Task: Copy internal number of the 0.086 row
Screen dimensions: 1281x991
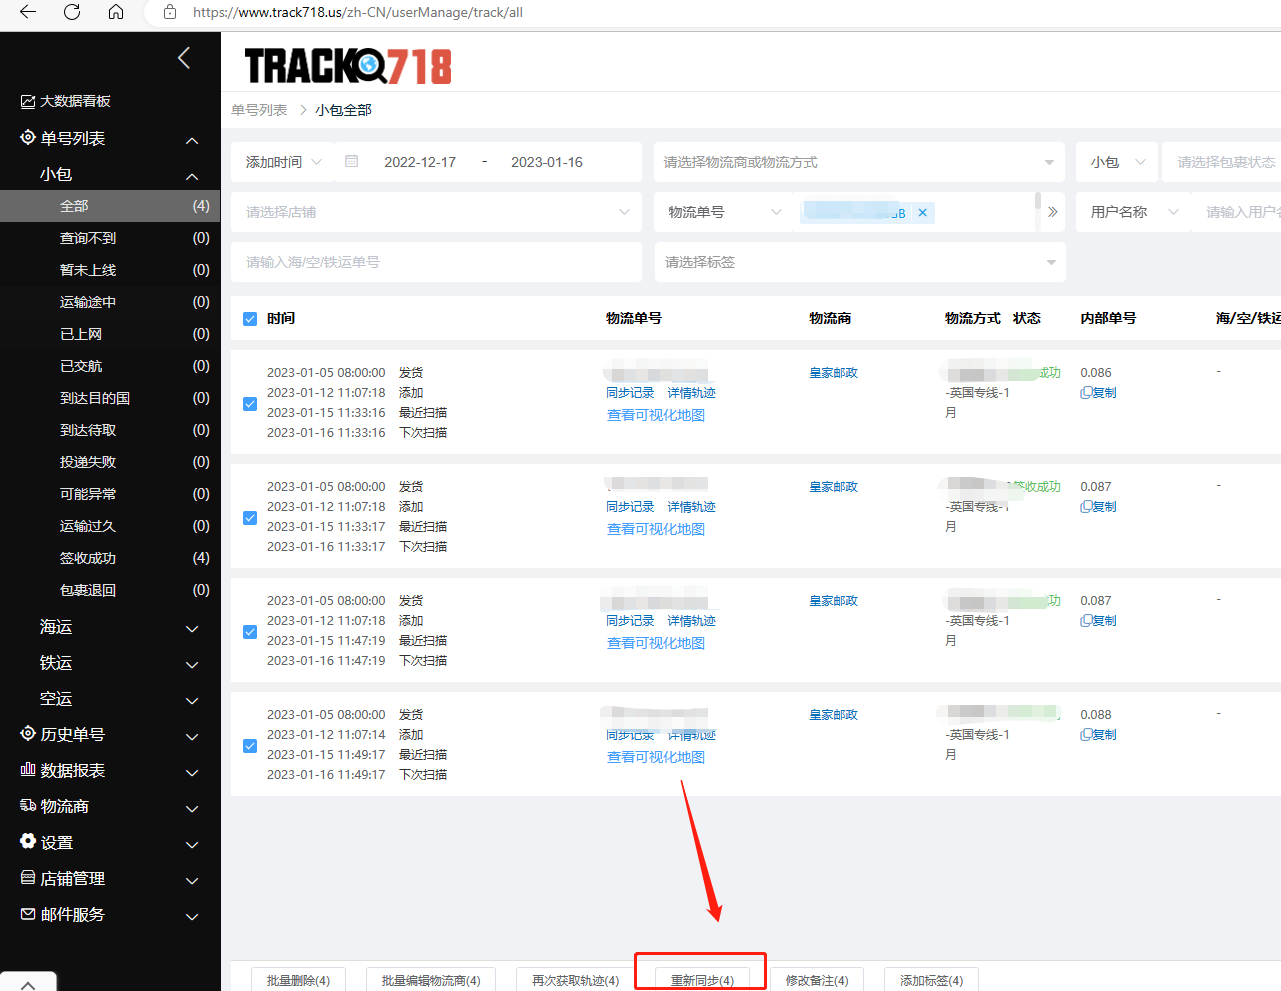Action: coord(1098,393)
